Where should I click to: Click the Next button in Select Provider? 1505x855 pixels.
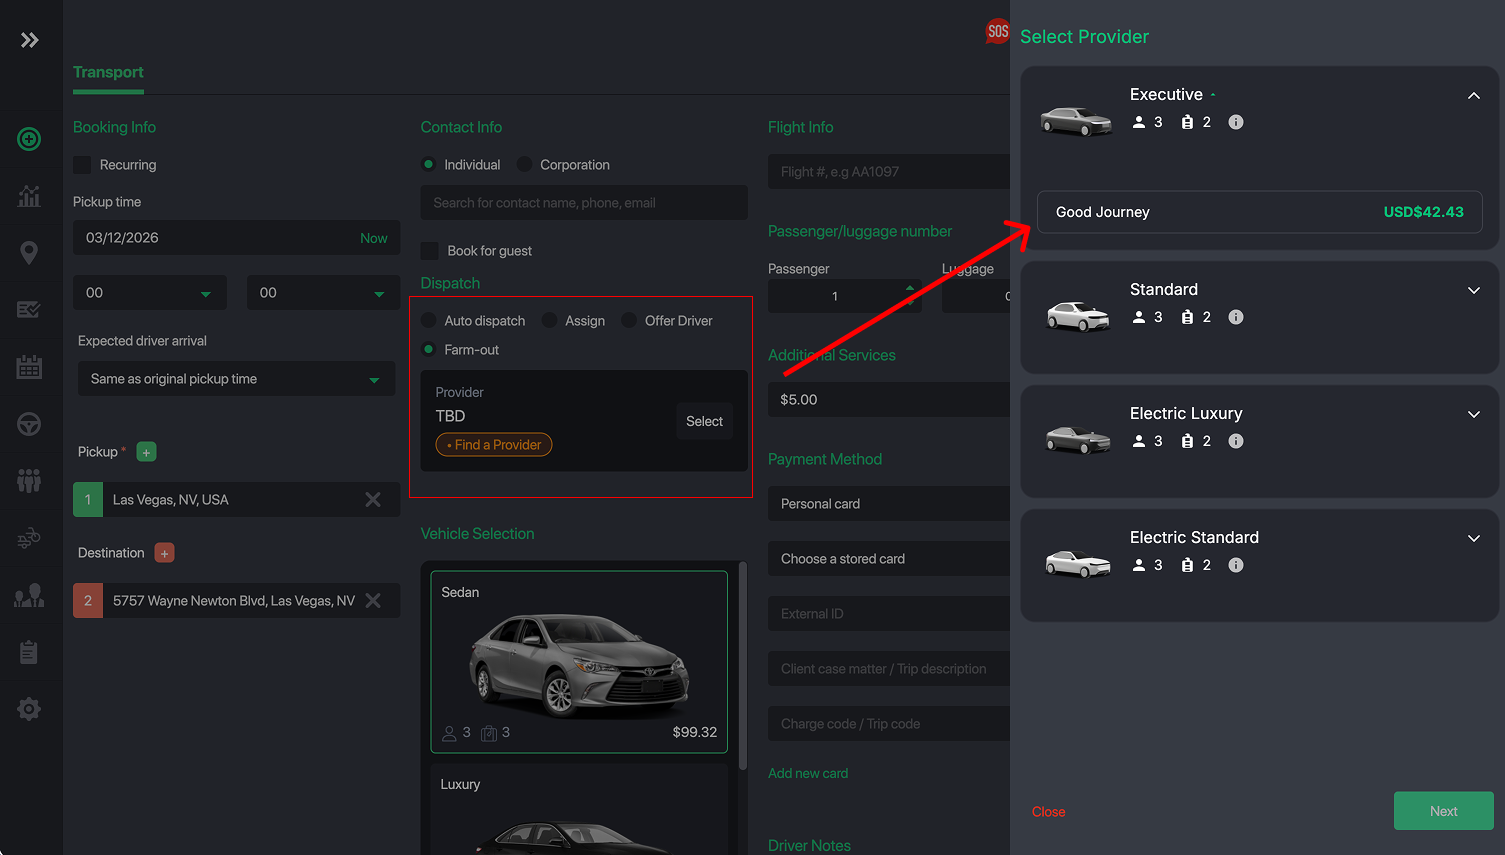[x=1443, y=811]
